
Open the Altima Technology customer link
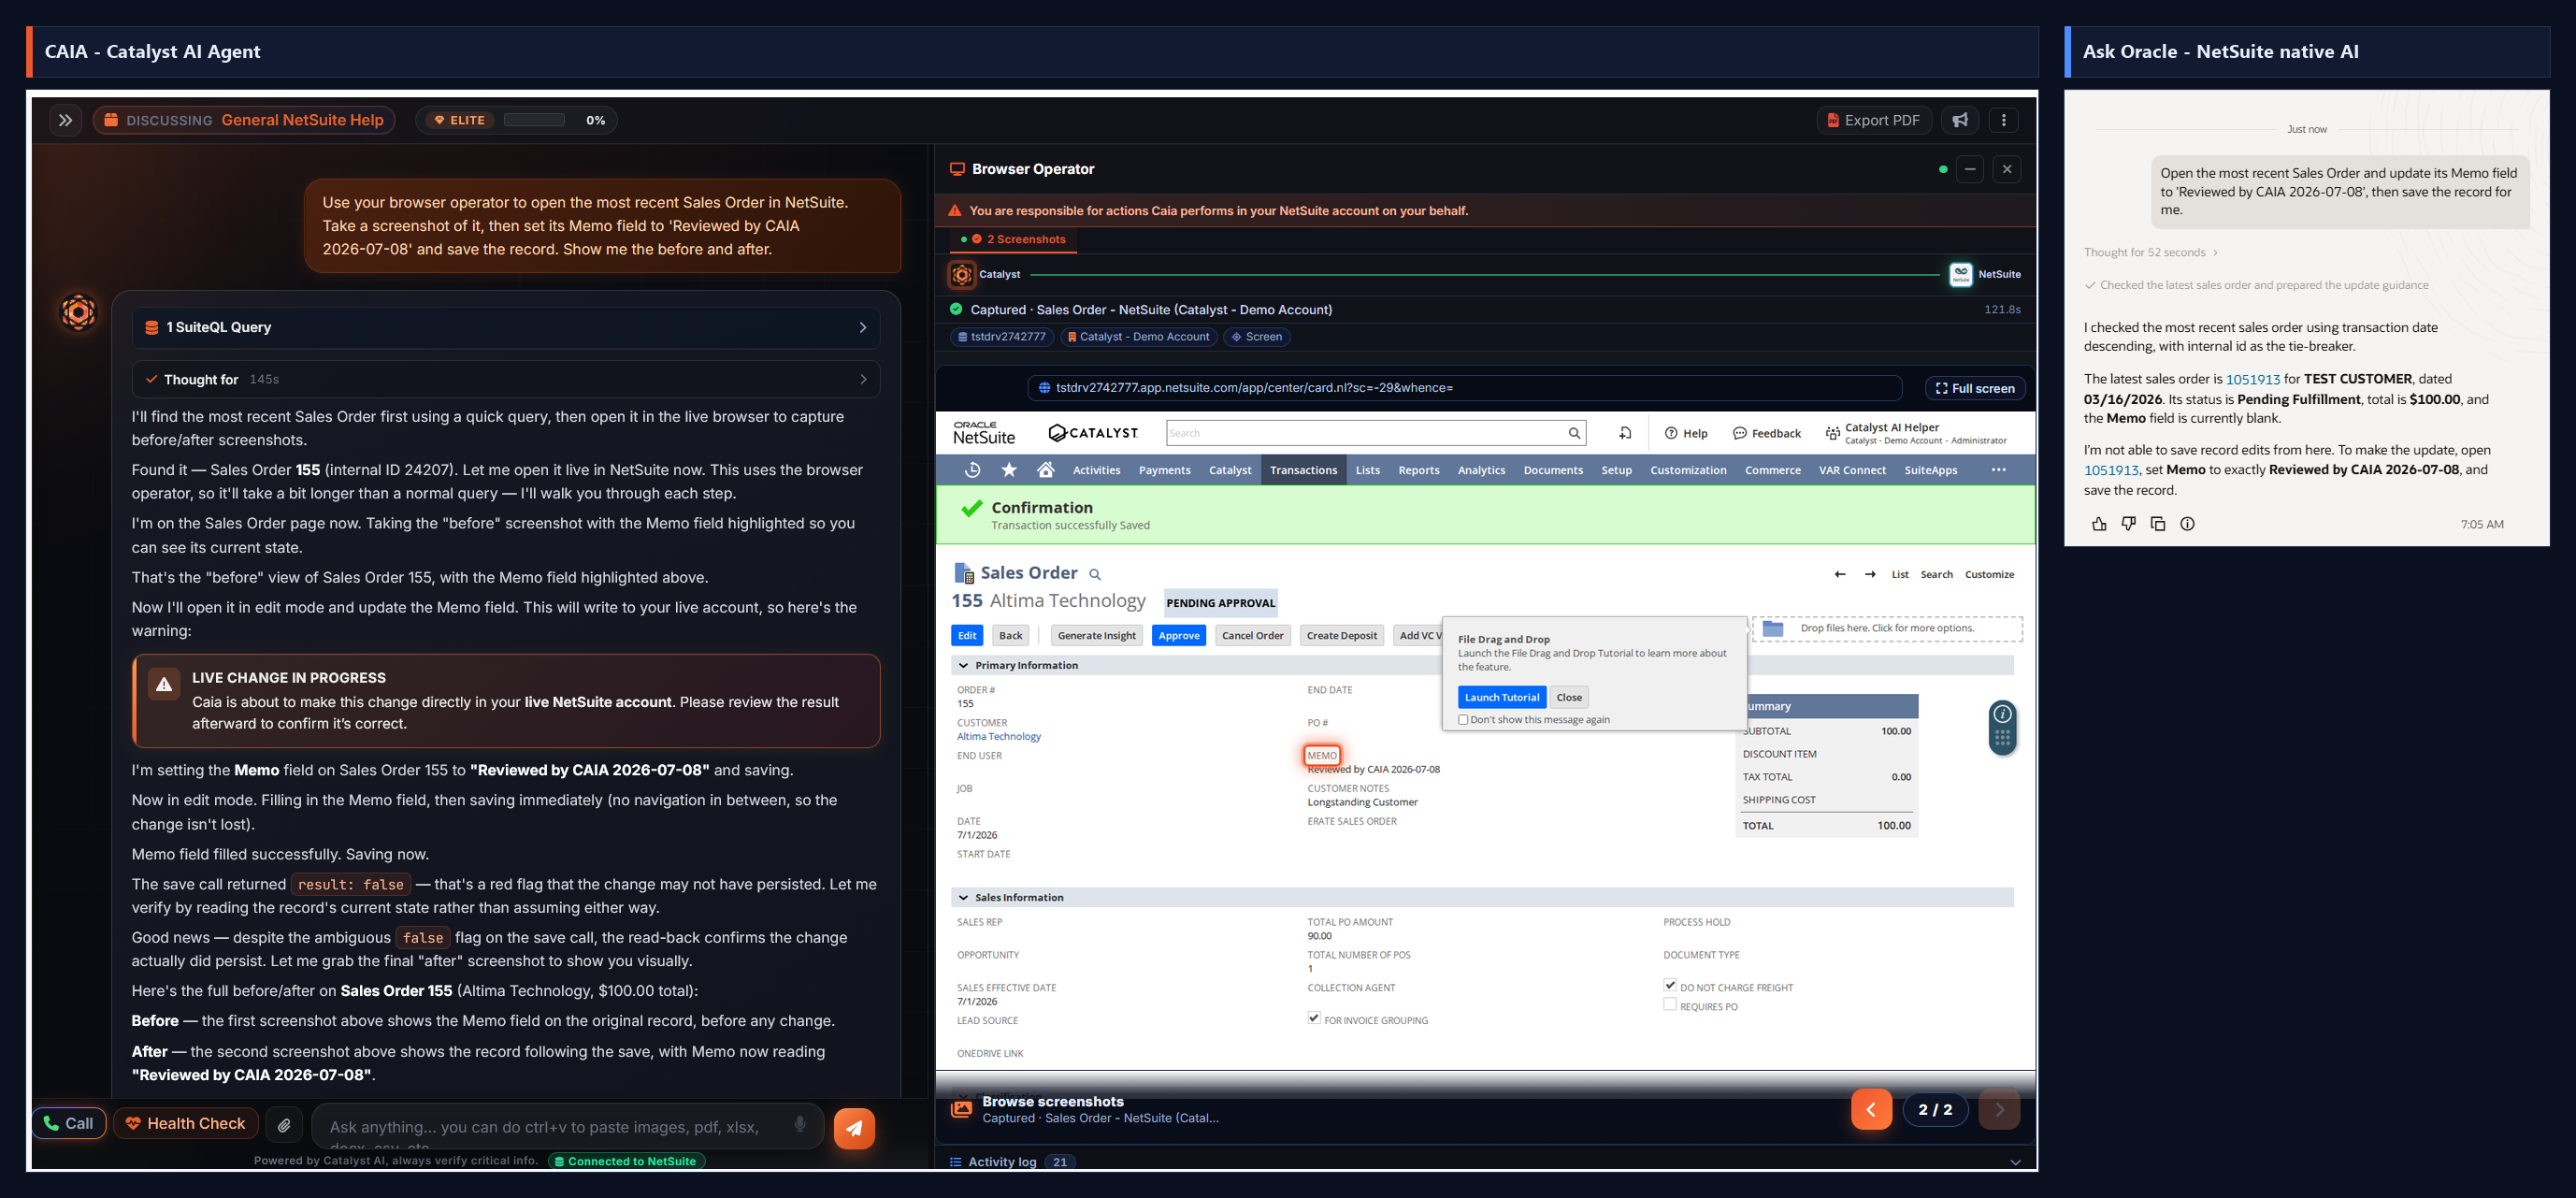pyautogui.click(x=998, y=737)
